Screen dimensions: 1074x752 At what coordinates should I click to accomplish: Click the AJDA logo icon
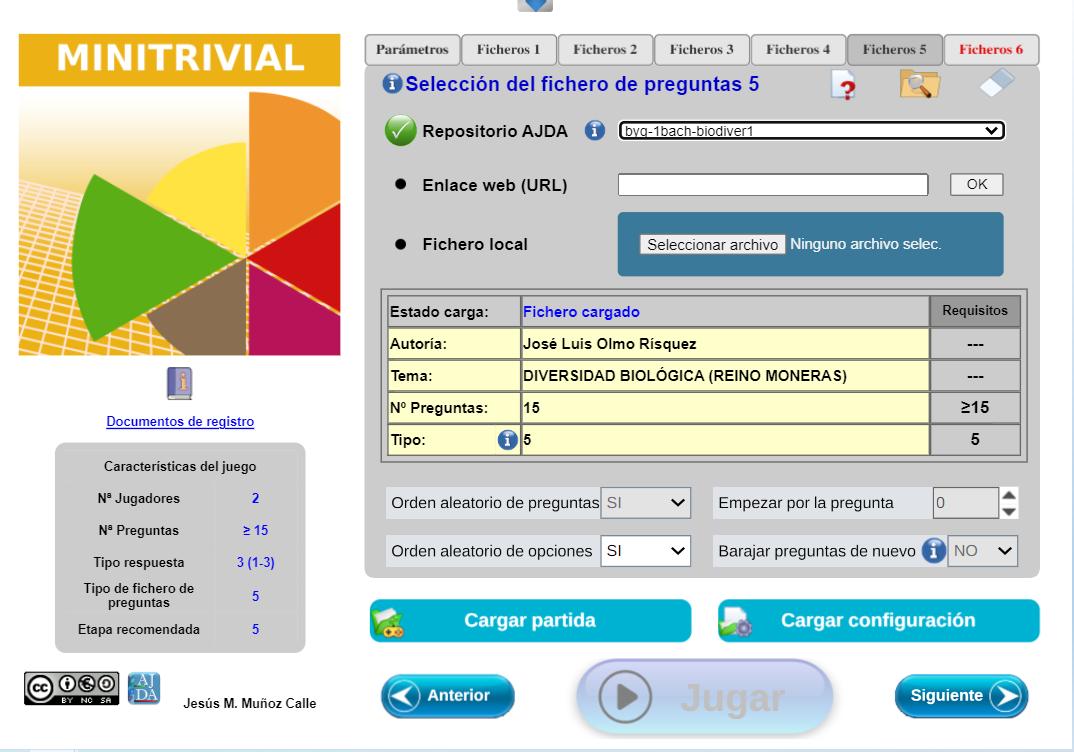coord(143,688)
